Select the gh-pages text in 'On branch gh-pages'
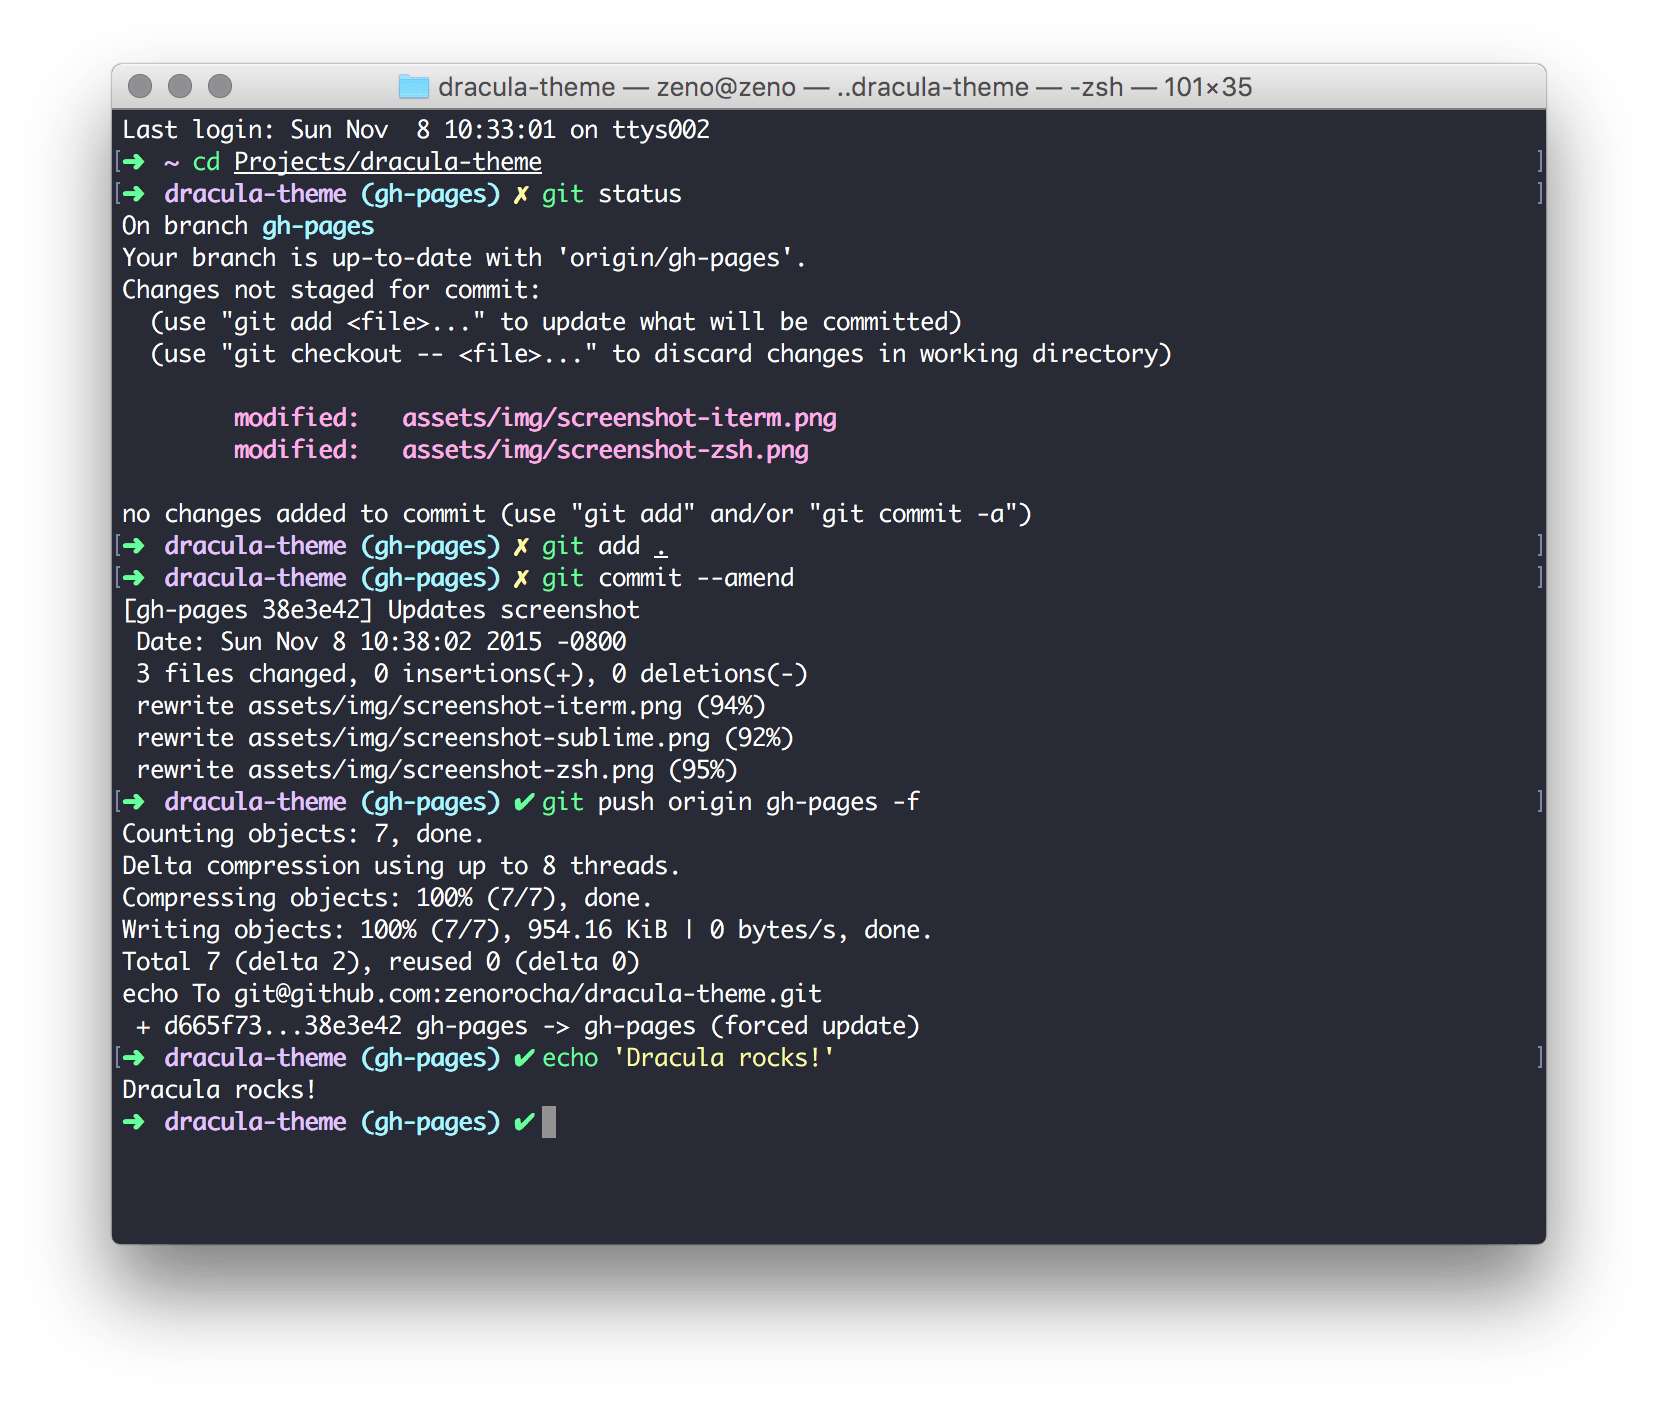The image size is (1658, 1404). tap(317, 225)
